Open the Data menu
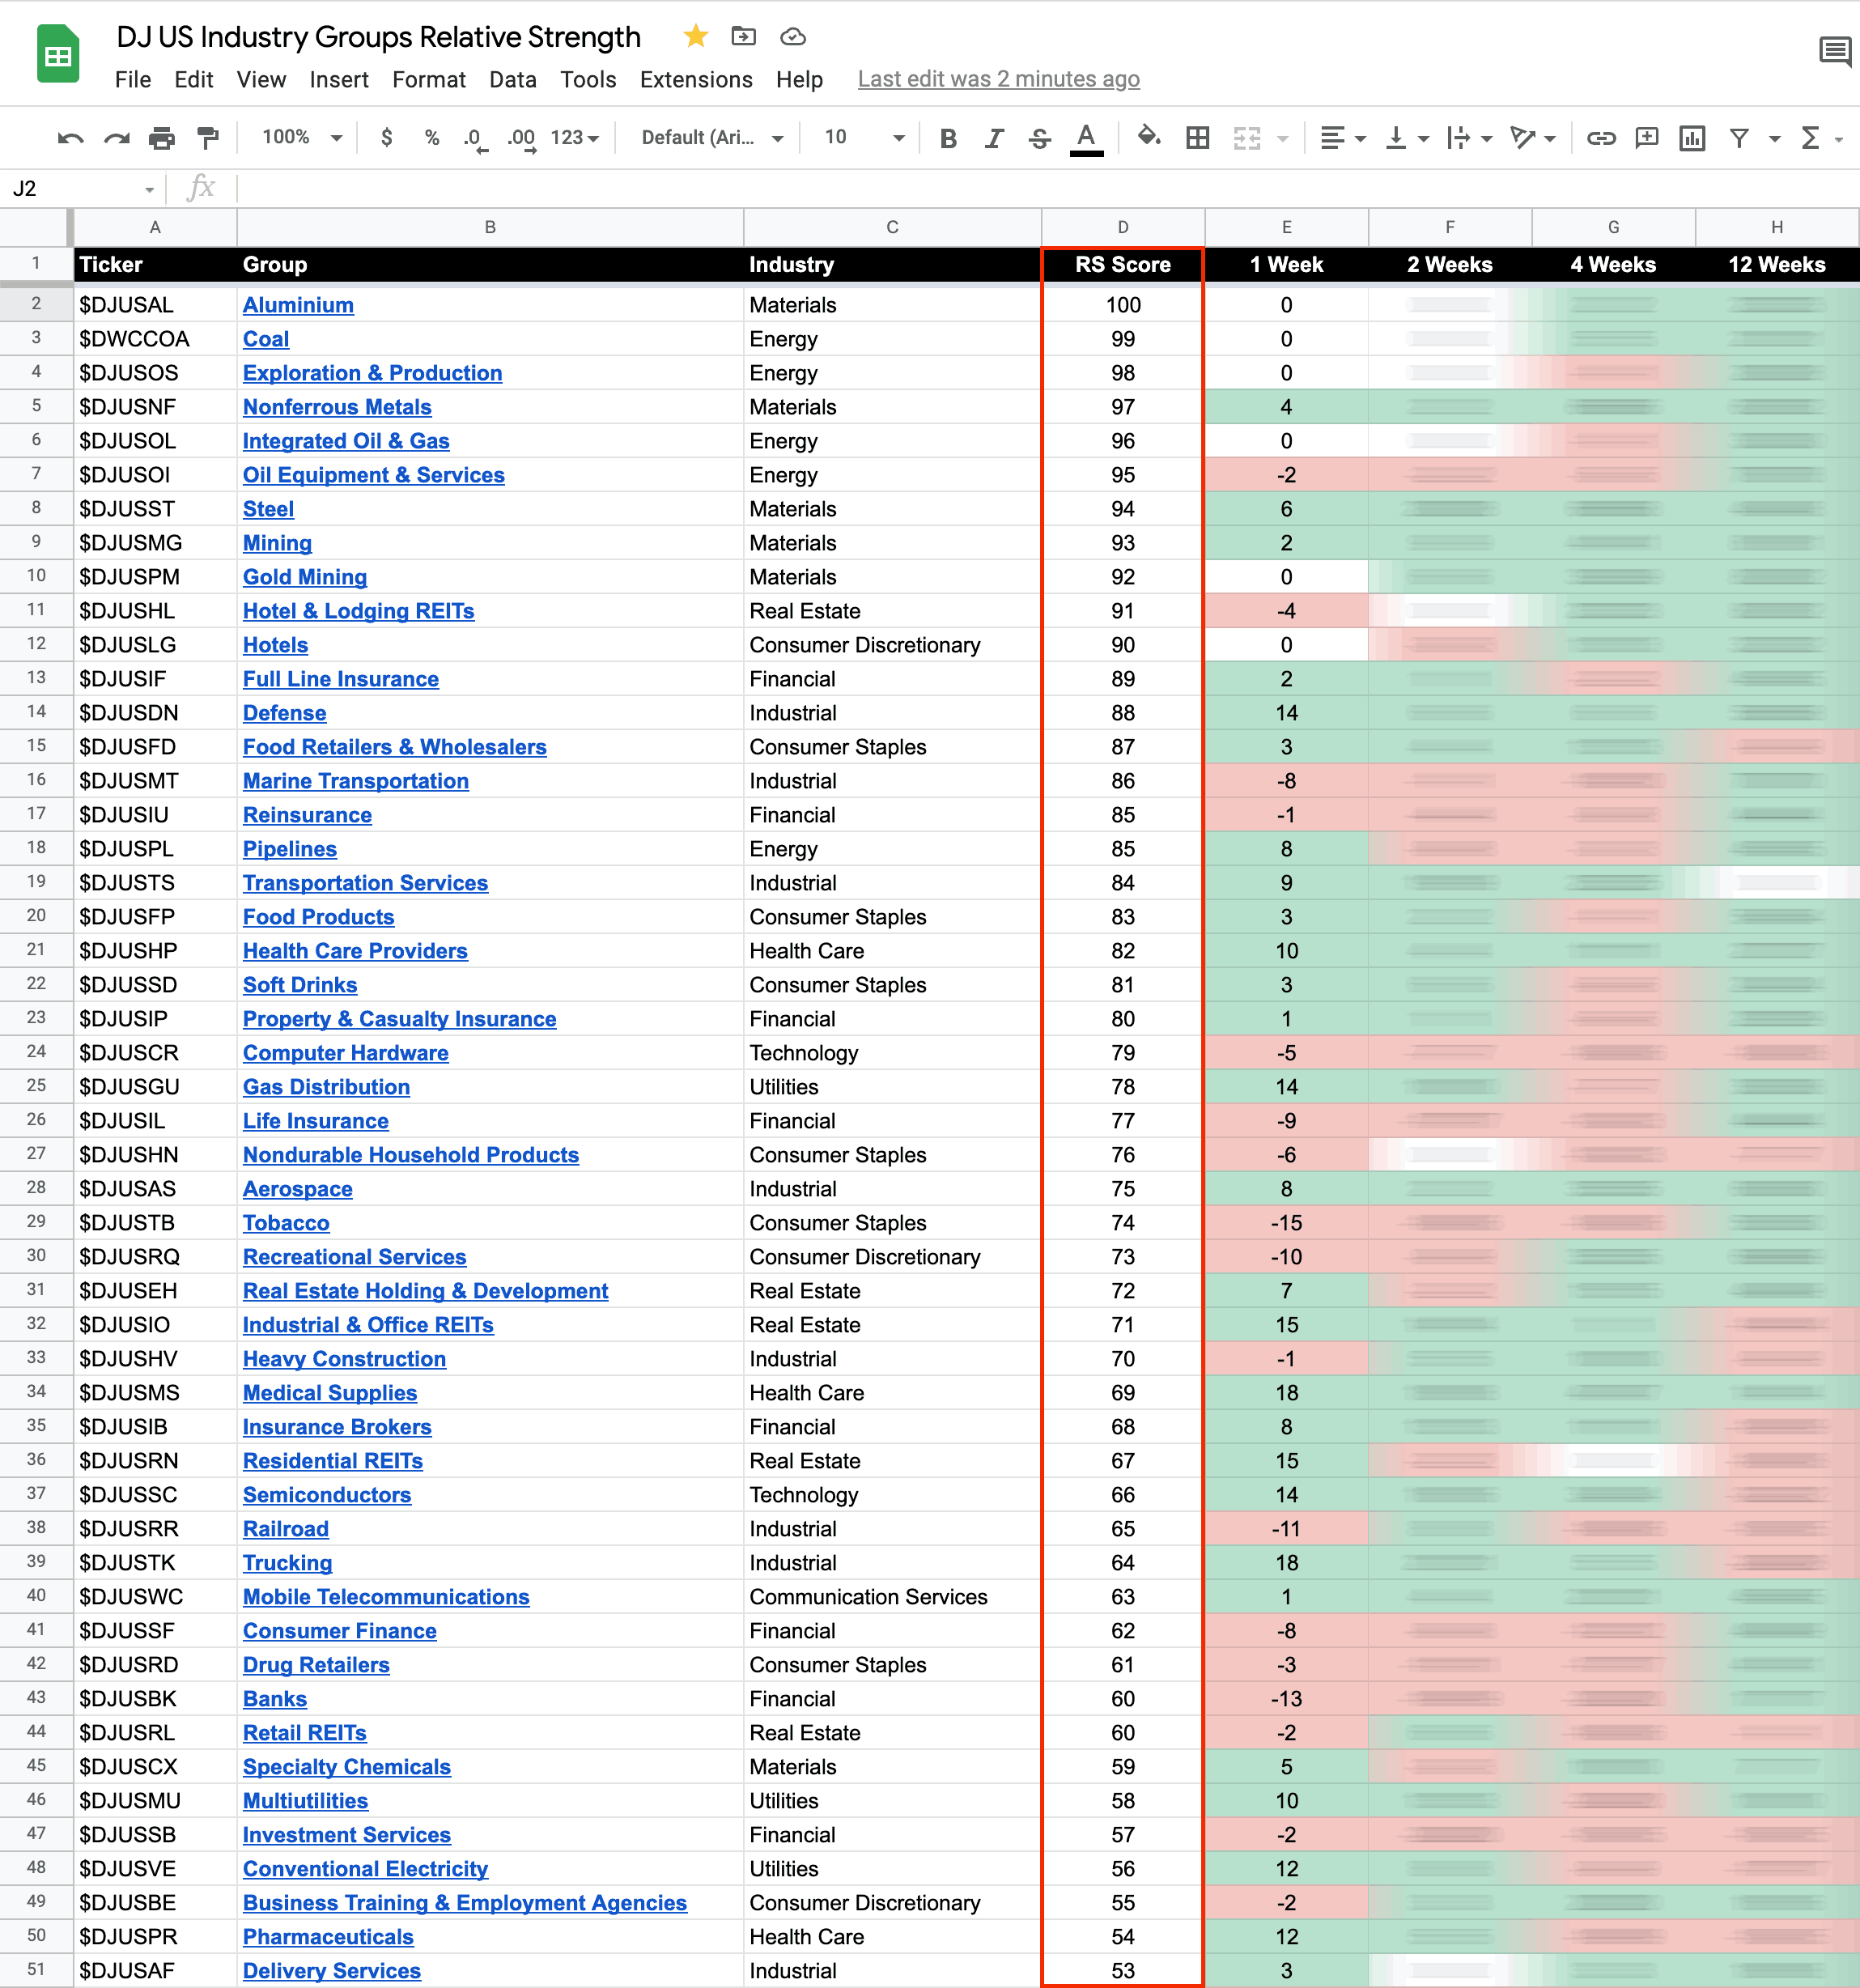Viewport: 1860px width, 1988px height. [x=513, y=80]
